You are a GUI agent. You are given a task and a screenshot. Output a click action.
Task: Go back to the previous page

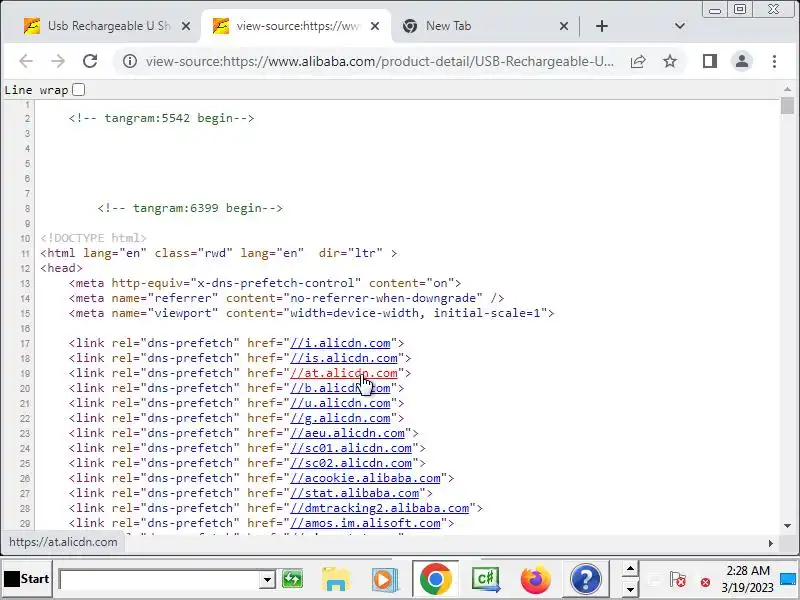click(26, 61)
